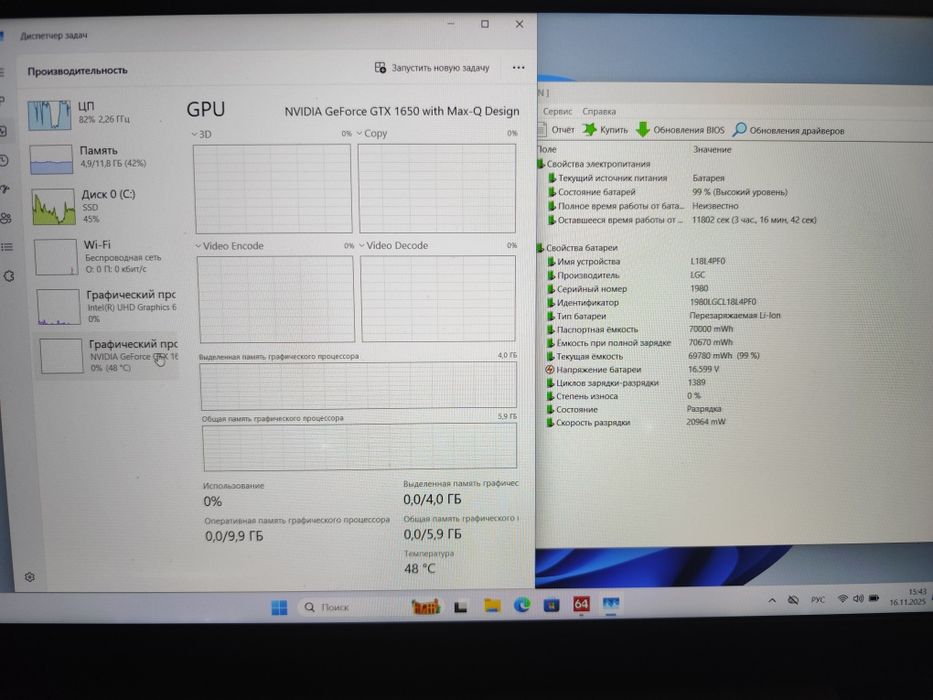Click РУС language indicator
933x700 pixels.
(818, 600)
